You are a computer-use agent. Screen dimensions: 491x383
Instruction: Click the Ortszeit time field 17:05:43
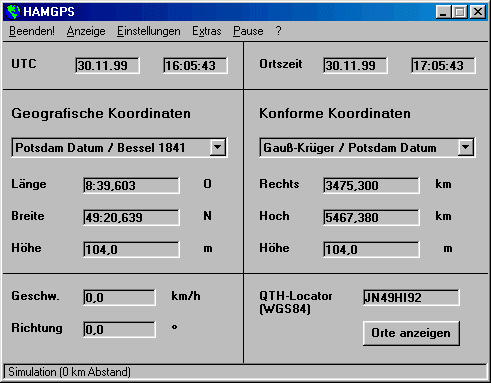(443, 65)
